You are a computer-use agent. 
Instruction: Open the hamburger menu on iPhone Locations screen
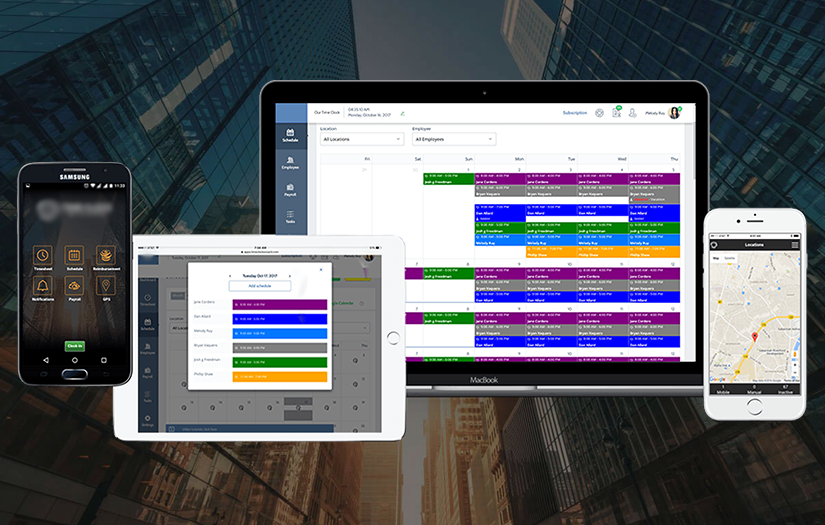click(795, 245)
